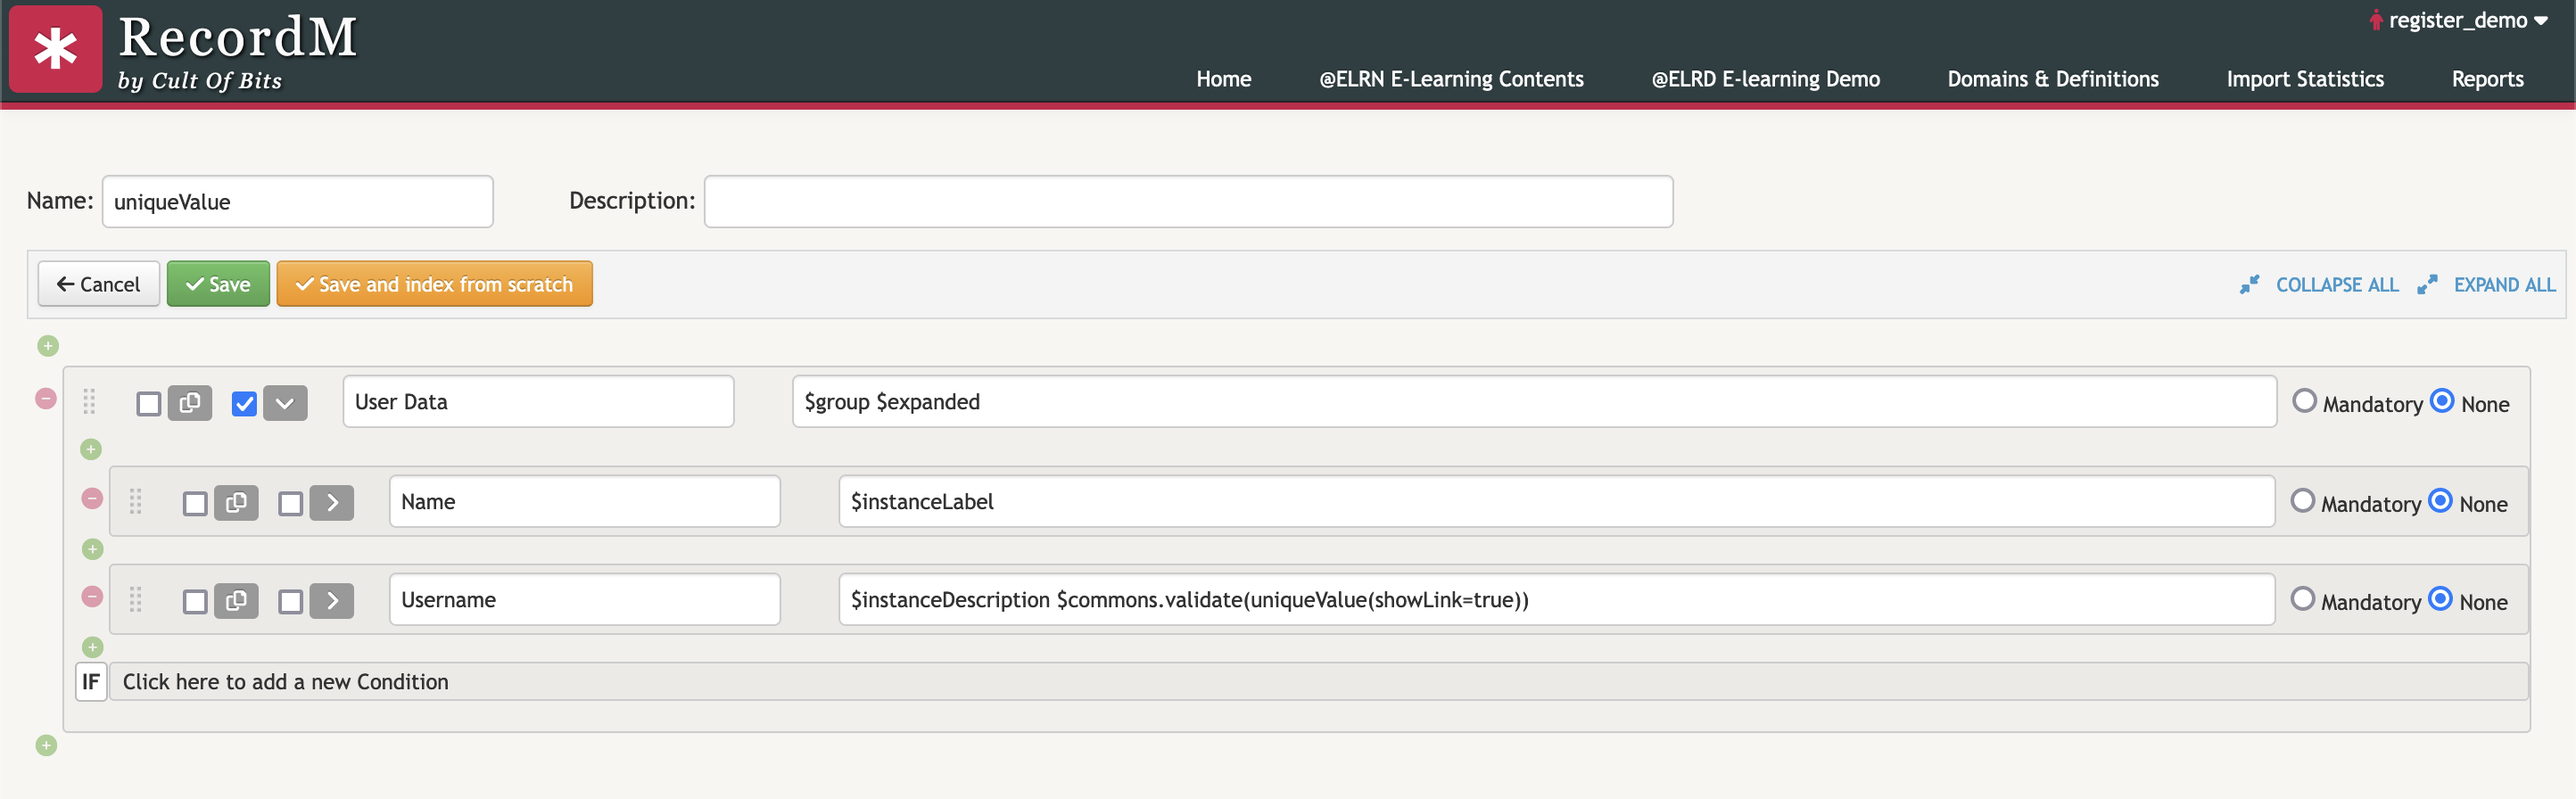The width and height of the screenshot is (2576, 799).
Task: Edit the $group $expanded description field
Action: (1534, 402)
